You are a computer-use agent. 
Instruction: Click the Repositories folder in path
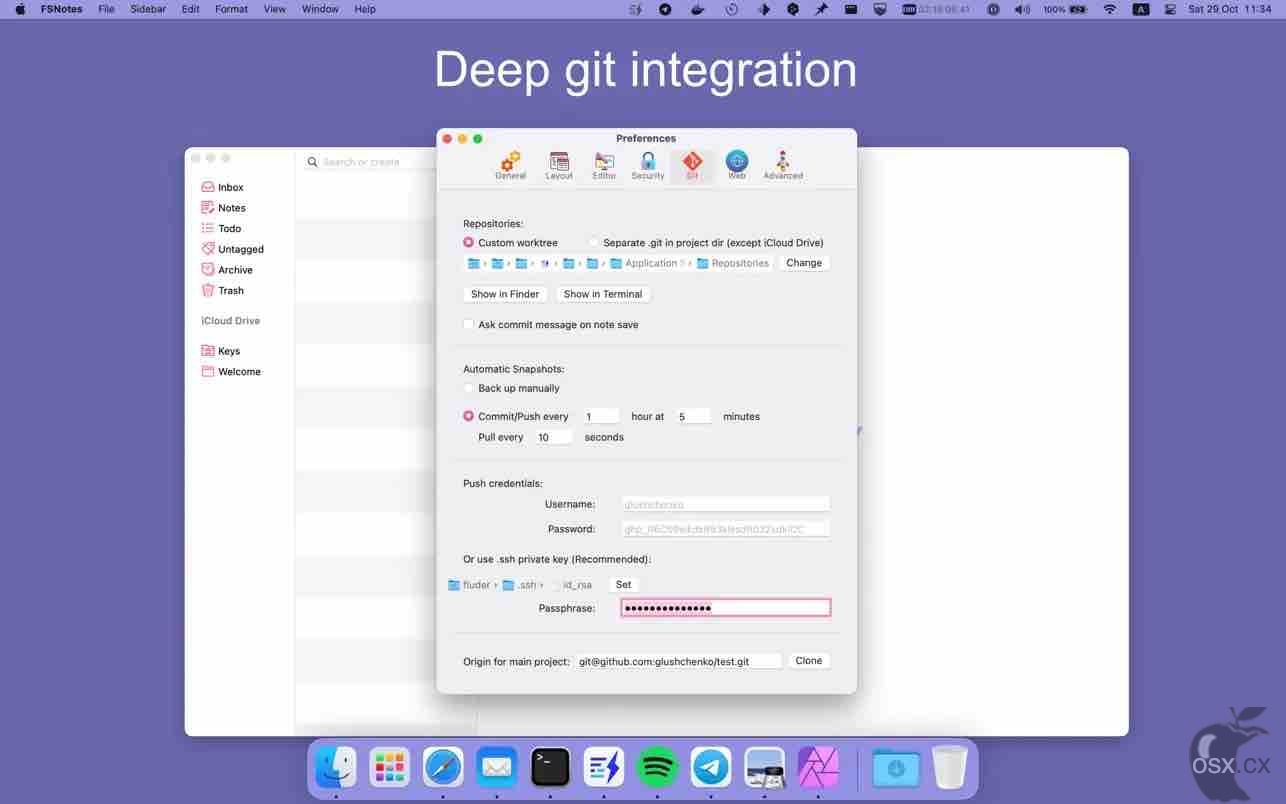point(733,263)
